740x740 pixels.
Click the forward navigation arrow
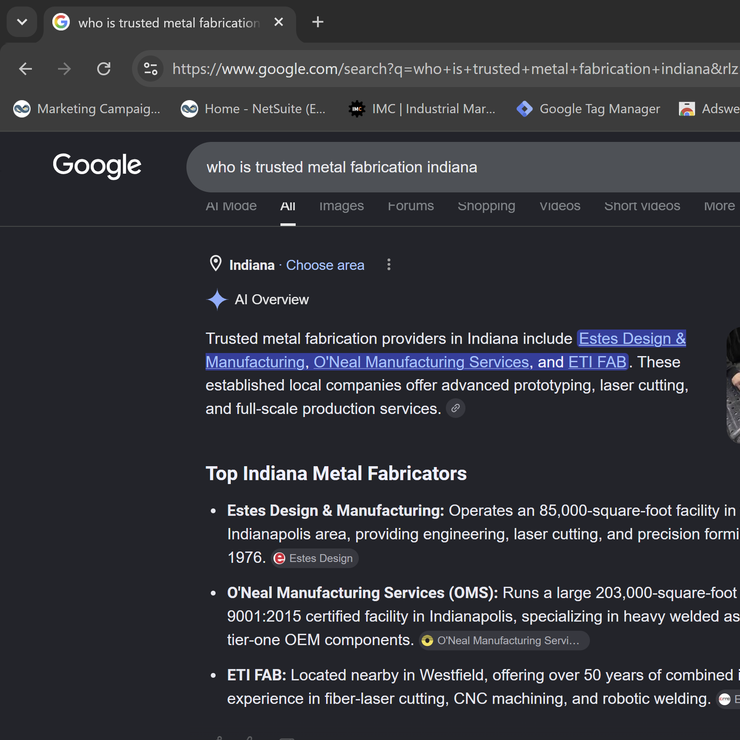tap(64, 69)
